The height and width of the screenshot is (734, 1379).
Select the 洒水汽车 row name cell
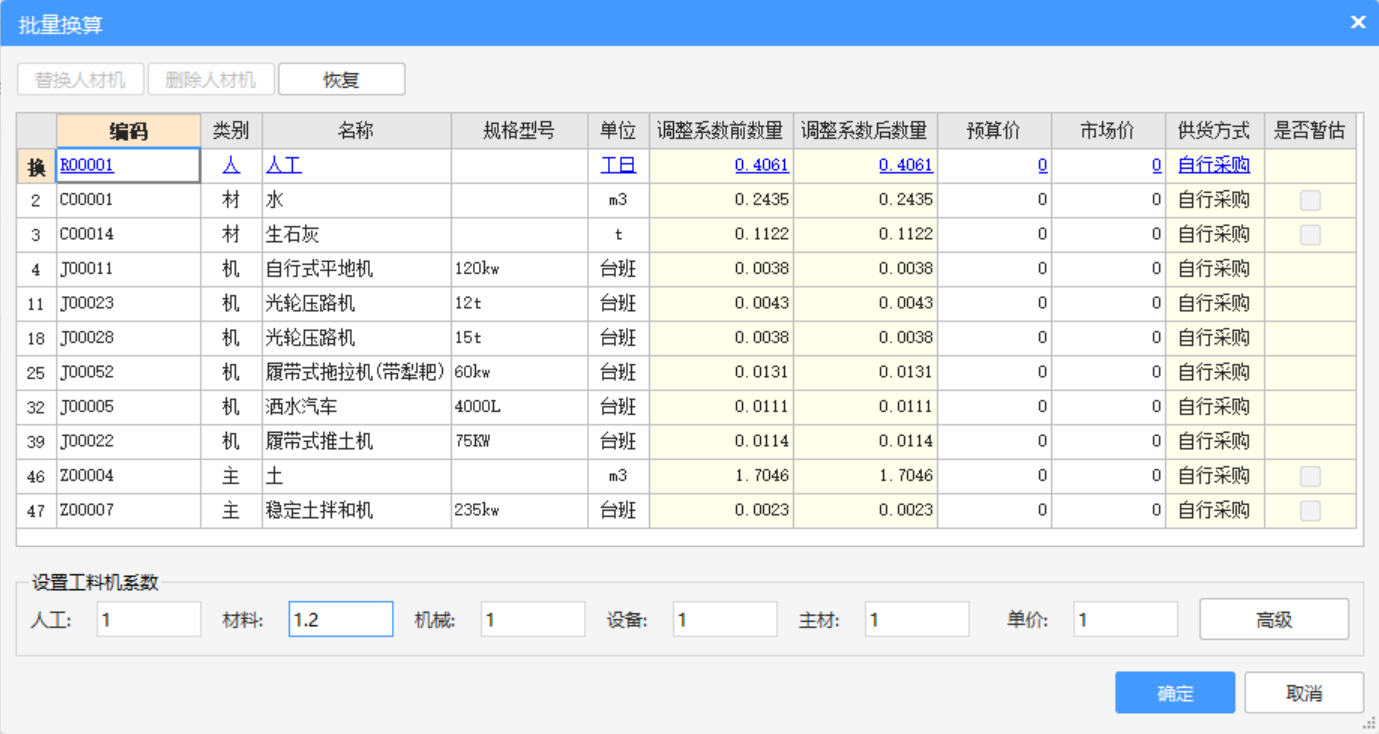(x=356, y=407)
